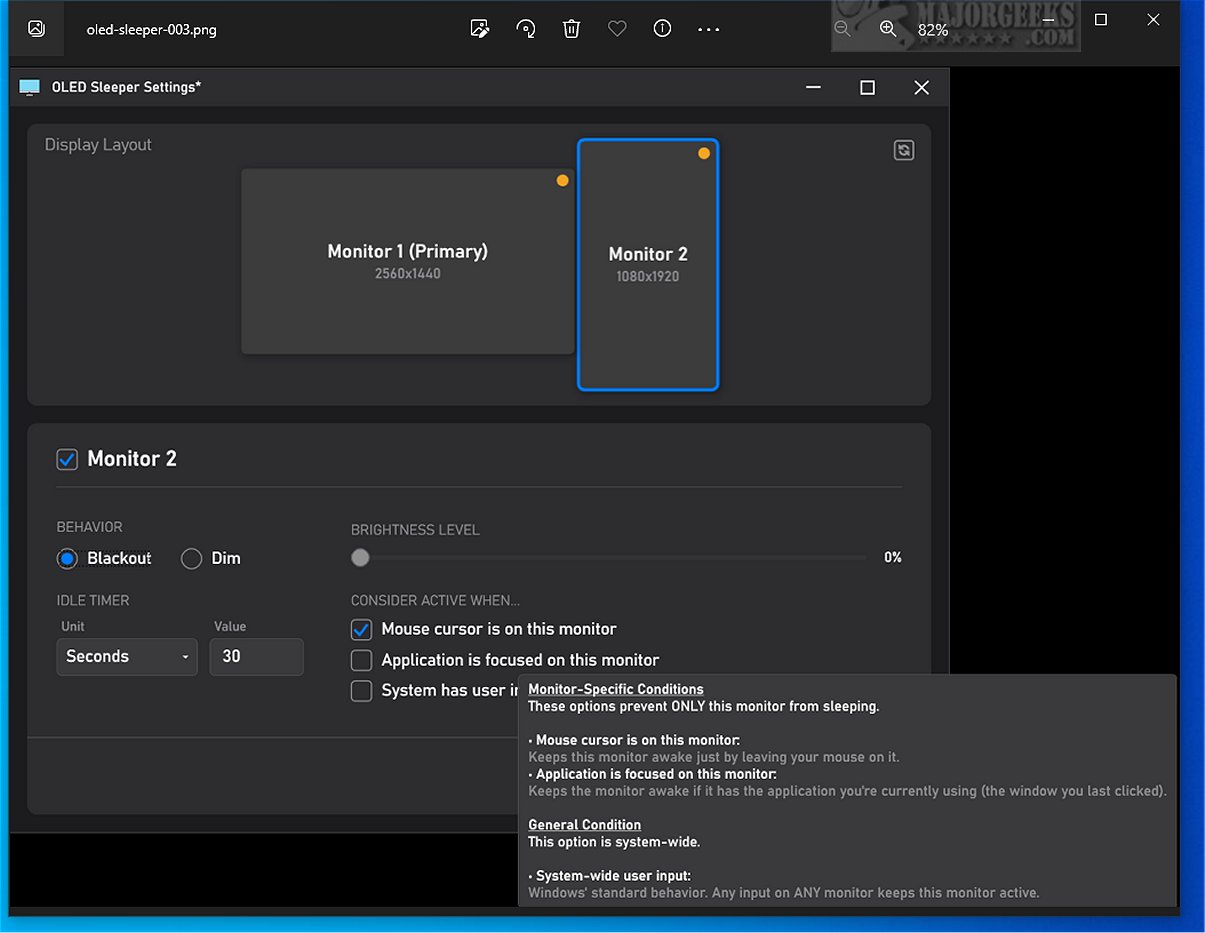Refresh the display layout with reload icon
Image resolution: width=1205 pixels, height=933 pixels.
click(x=904, y=150)
